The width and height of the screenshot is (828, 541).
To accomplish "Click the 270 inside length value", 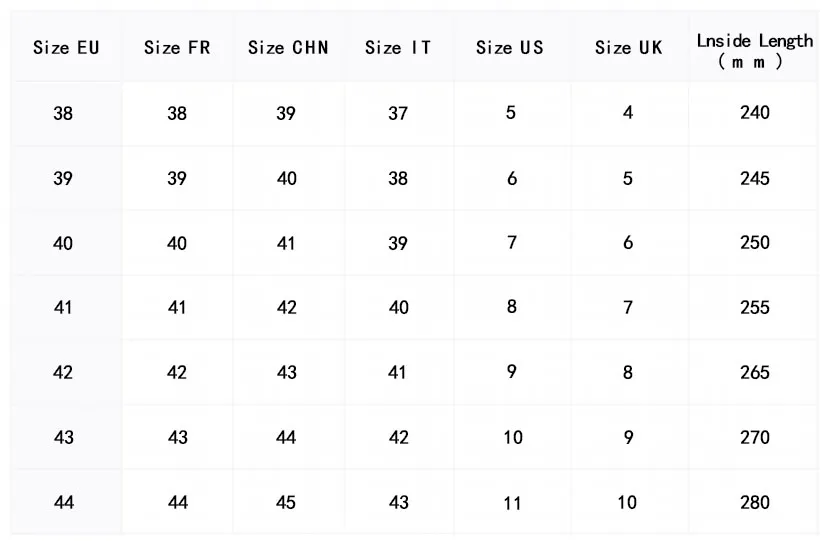I will (x=754, y=437).
